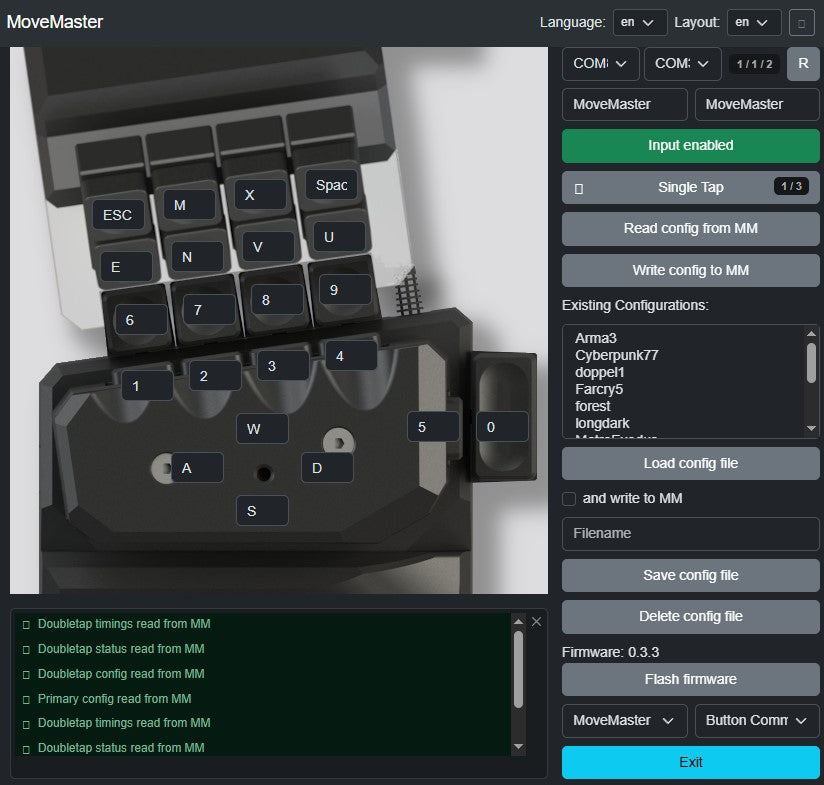Click the D joystick label
Viewport: 824px width, 785px height.
point(327,468)
